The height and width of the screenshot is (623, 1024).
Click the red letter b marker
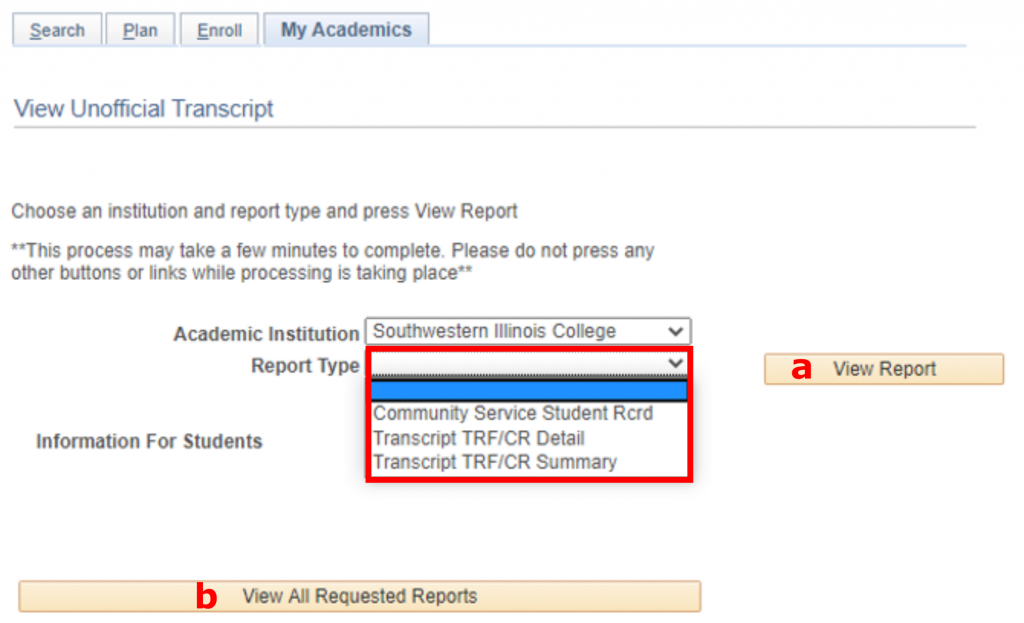pyautogui.click(x=206, y=597)
